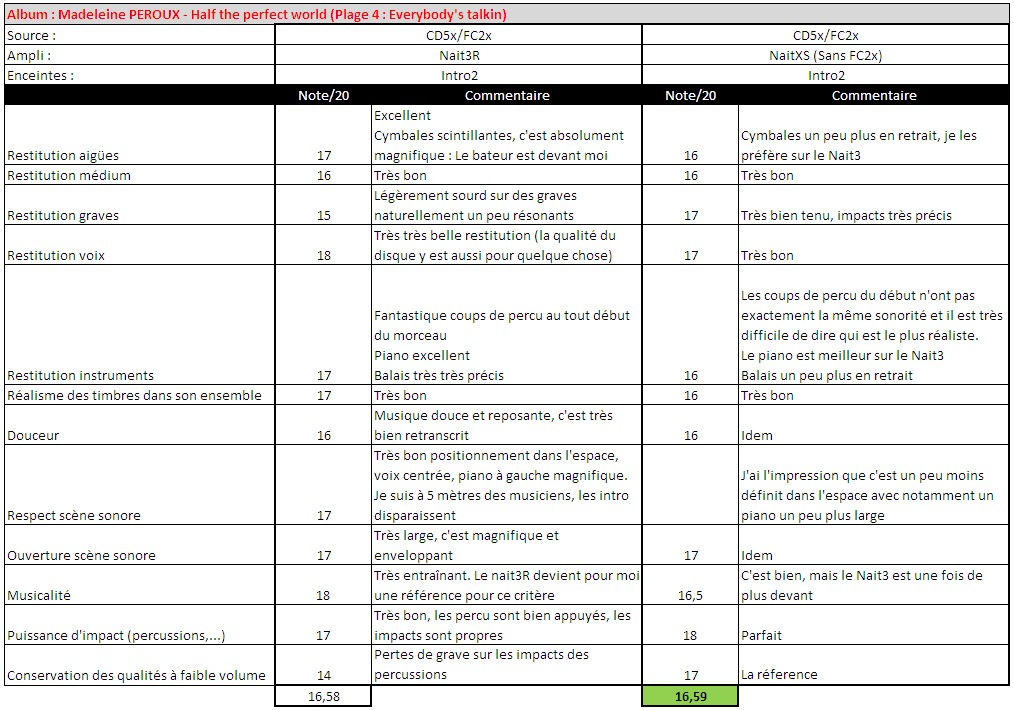
Task: Click the 'Très entraînant' Musicalité comment
Action: pos(506,585)
